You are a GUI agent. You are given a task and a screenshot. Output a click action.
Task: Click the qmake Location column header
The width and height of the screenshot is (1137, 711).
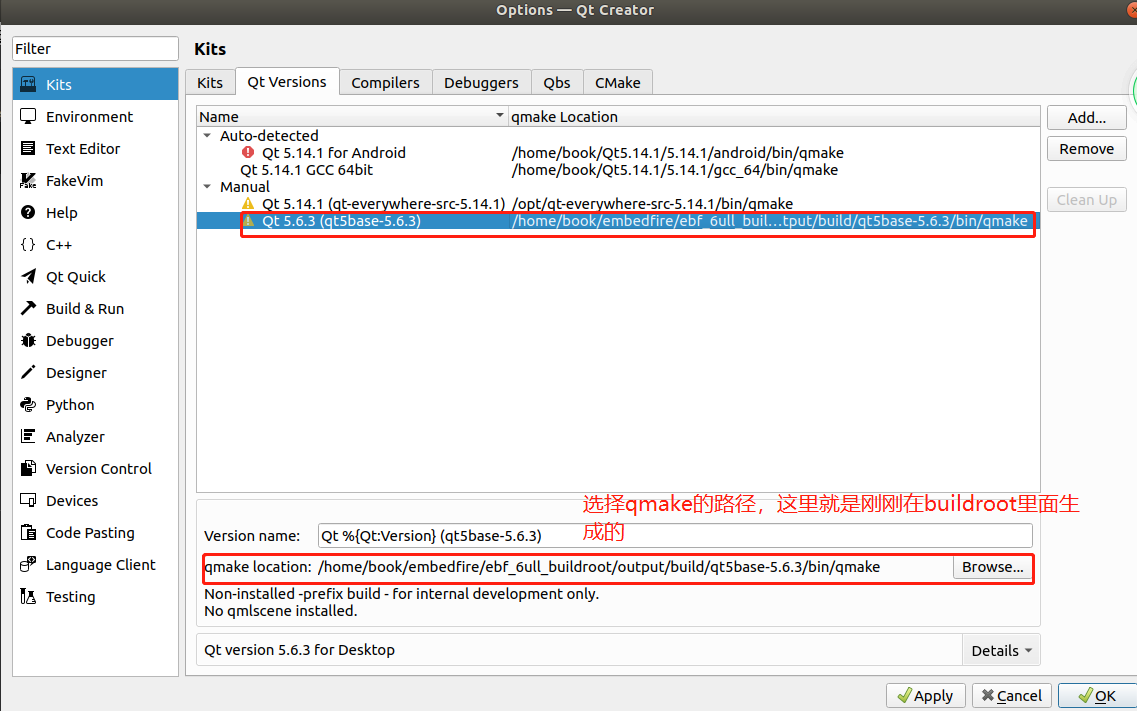[774, 116]
